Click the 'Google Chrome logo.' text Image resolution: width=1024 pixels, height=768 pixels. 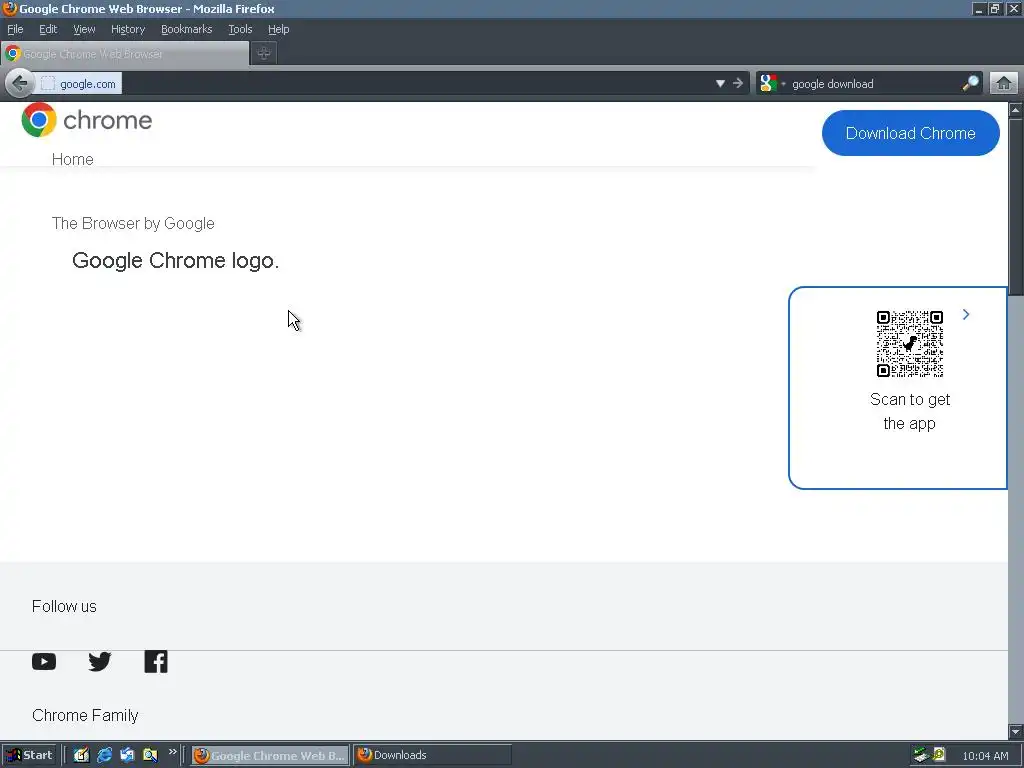coord(175,261)
